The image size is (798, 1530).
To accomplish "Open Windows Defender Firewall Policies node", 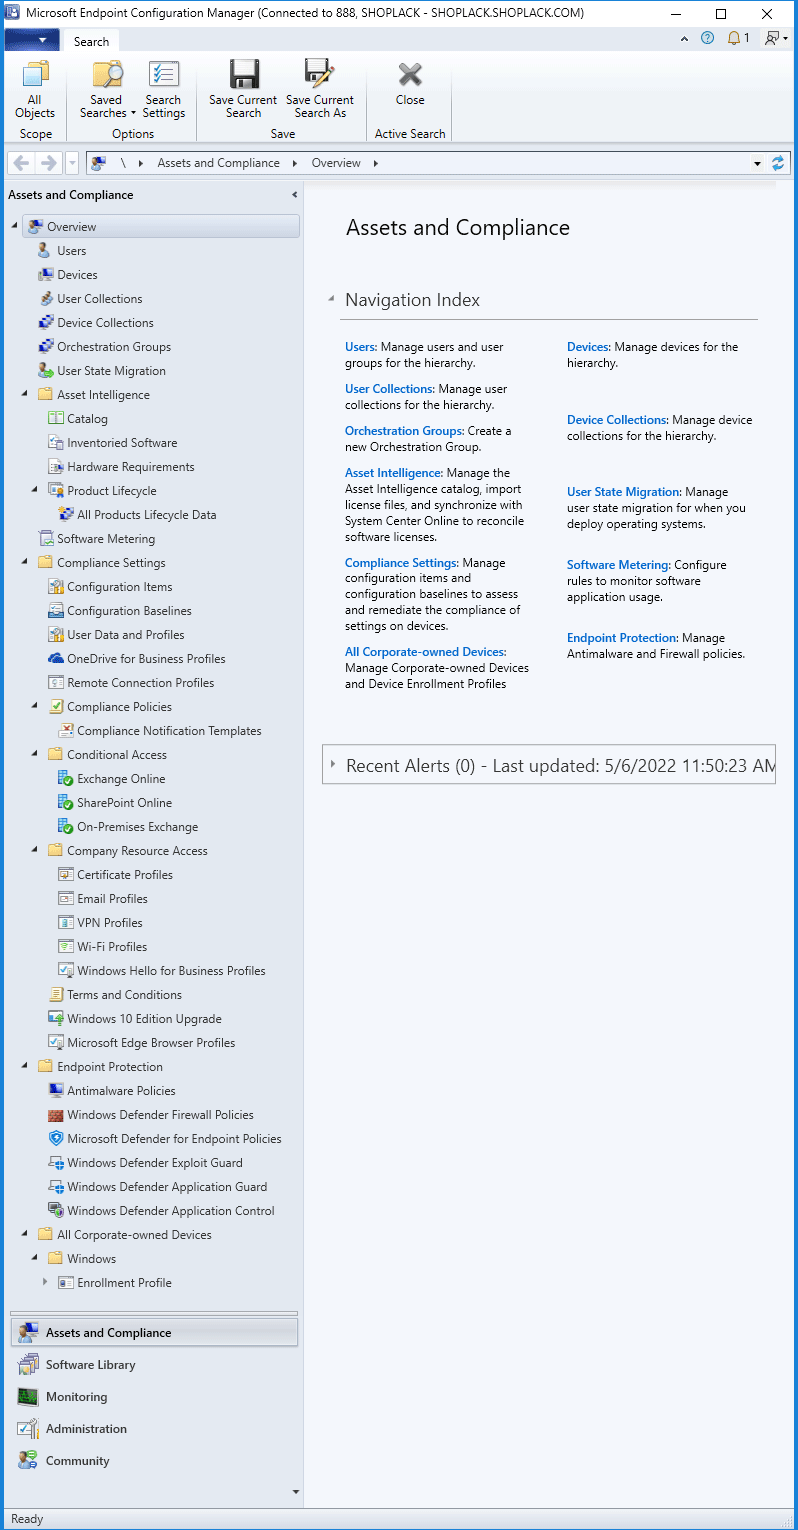I will click(160, 1115).
